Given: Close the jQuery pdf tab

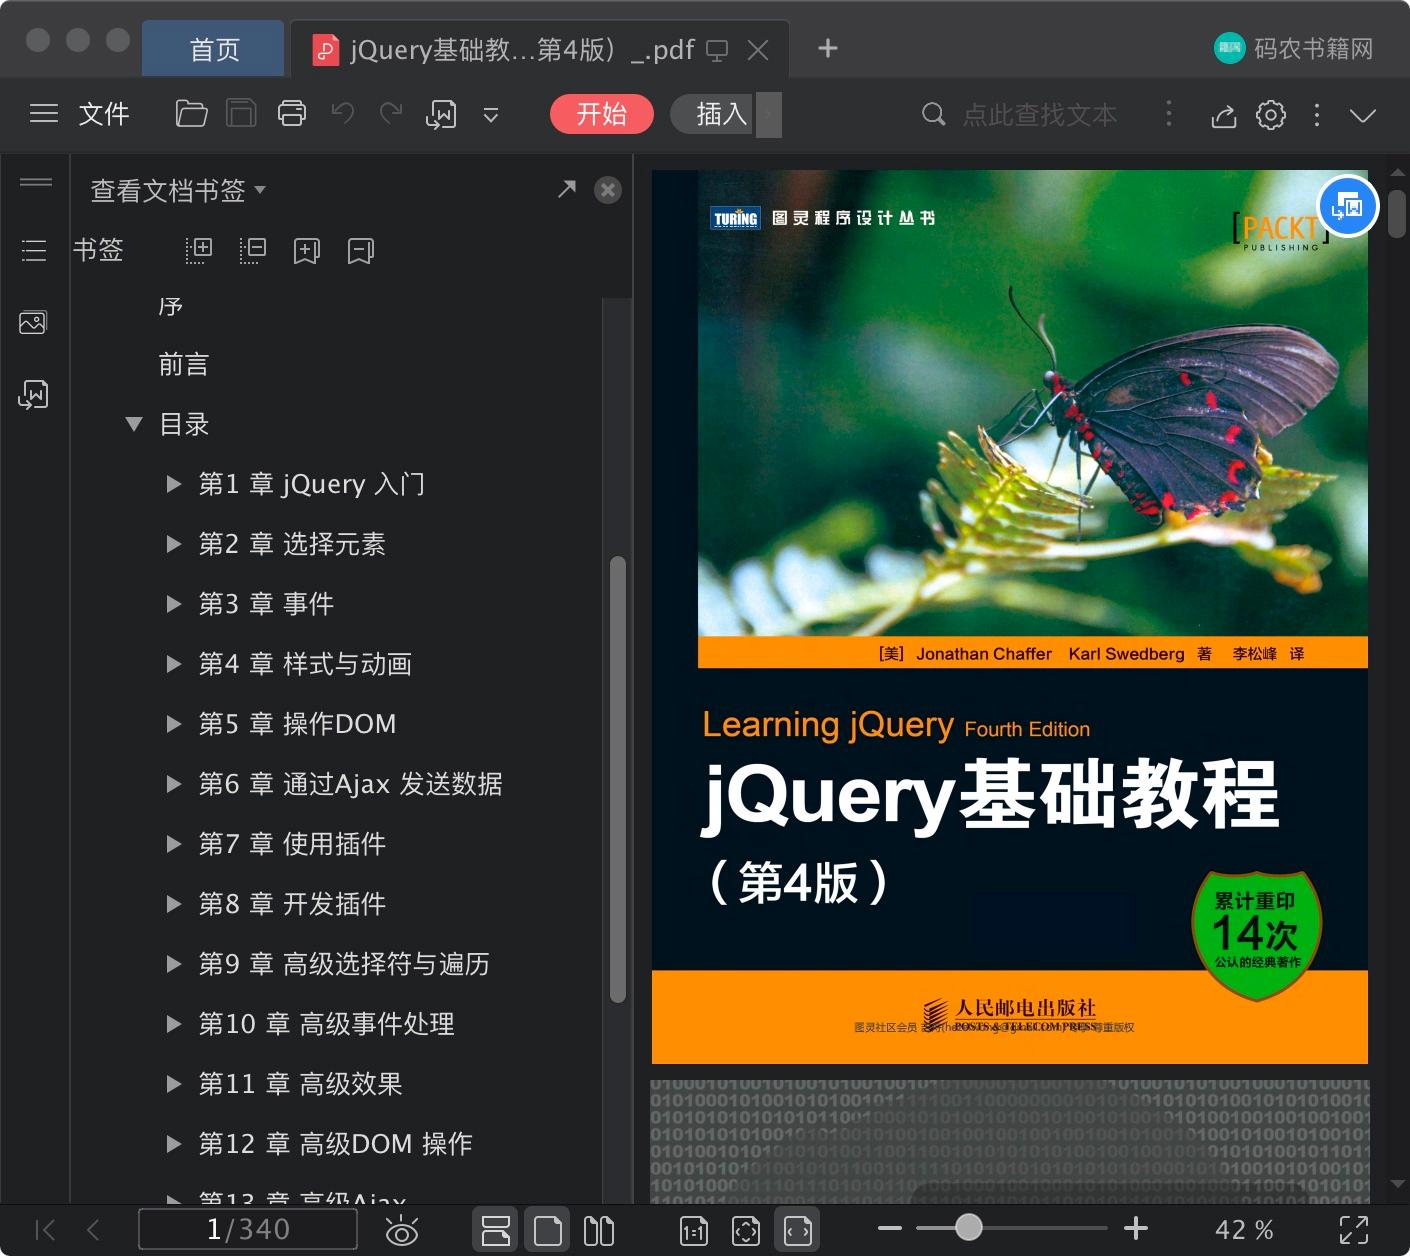Looking at the screenshot, I should [x=758, y=50].
